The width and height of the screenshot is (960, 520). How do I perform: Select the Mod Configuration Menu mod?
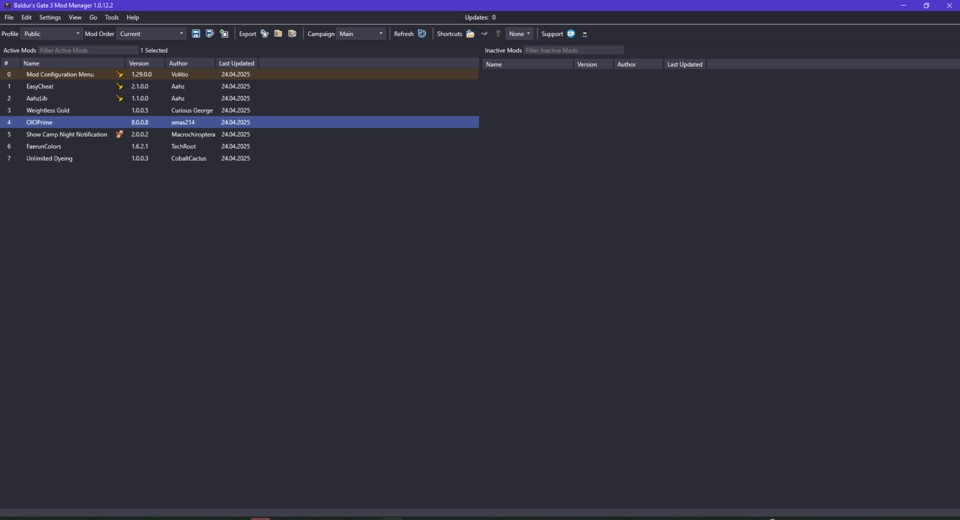click(x=239, y=74)
